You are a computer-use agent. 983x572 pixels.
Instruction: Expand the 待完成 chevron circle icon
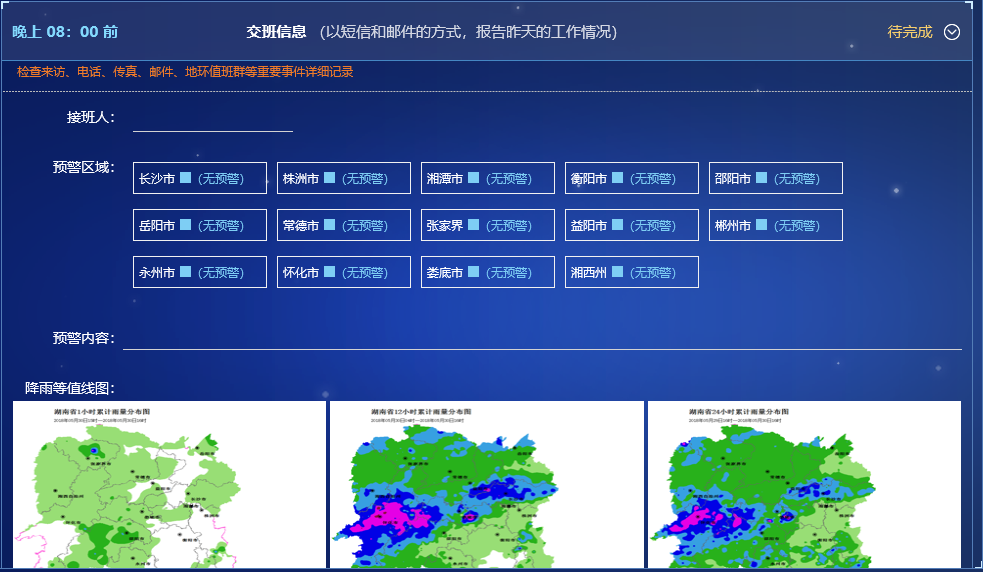pos(952,32)
